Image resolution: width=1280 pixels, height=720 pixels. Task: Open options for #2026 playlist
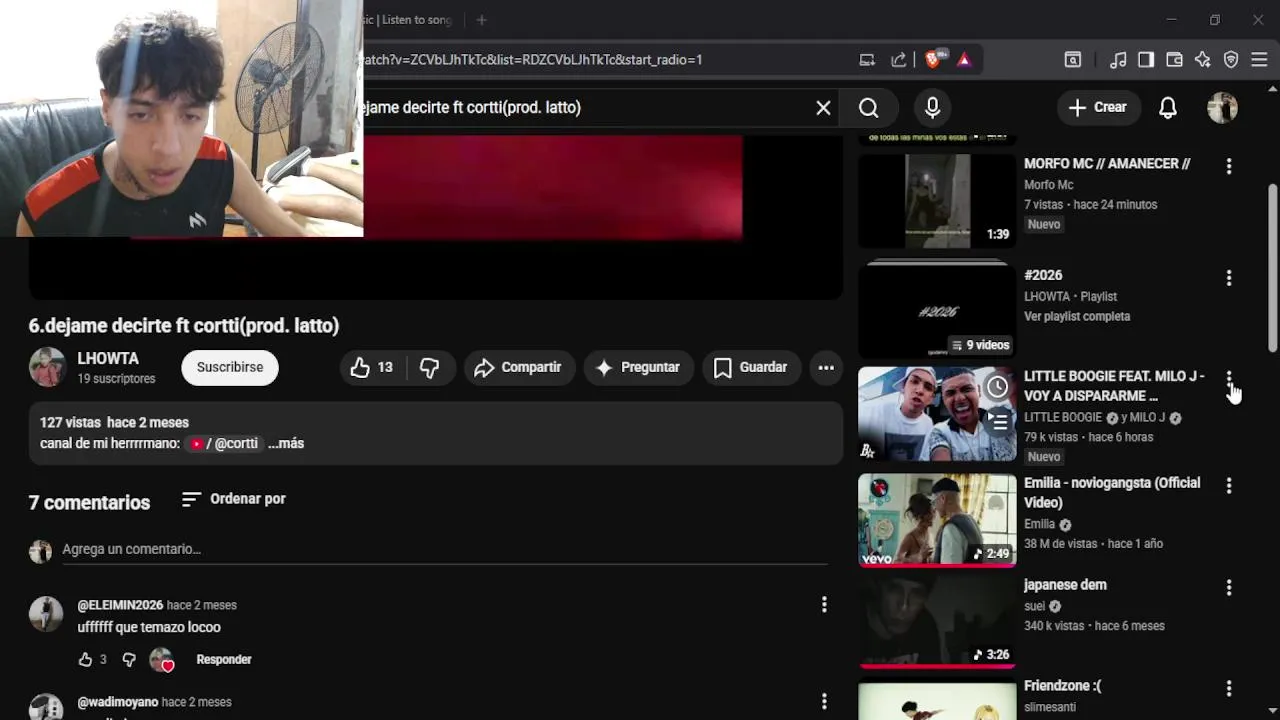[x=1229, y=278]
